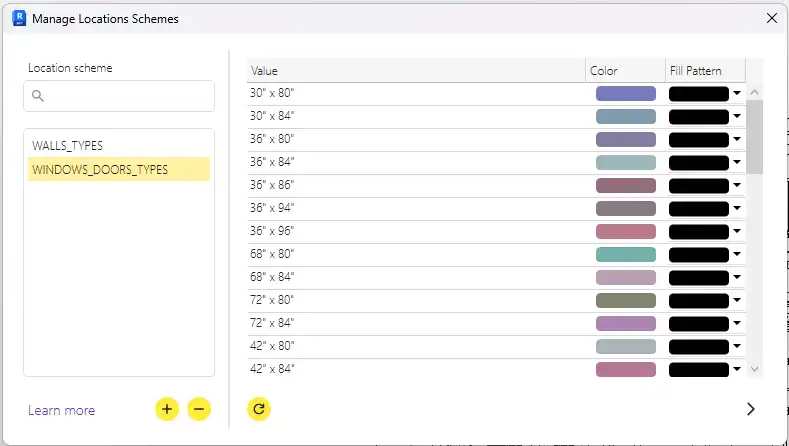
Task: Click the olive color swatch for 72" x 80"
Action: (x=625, y=300)
